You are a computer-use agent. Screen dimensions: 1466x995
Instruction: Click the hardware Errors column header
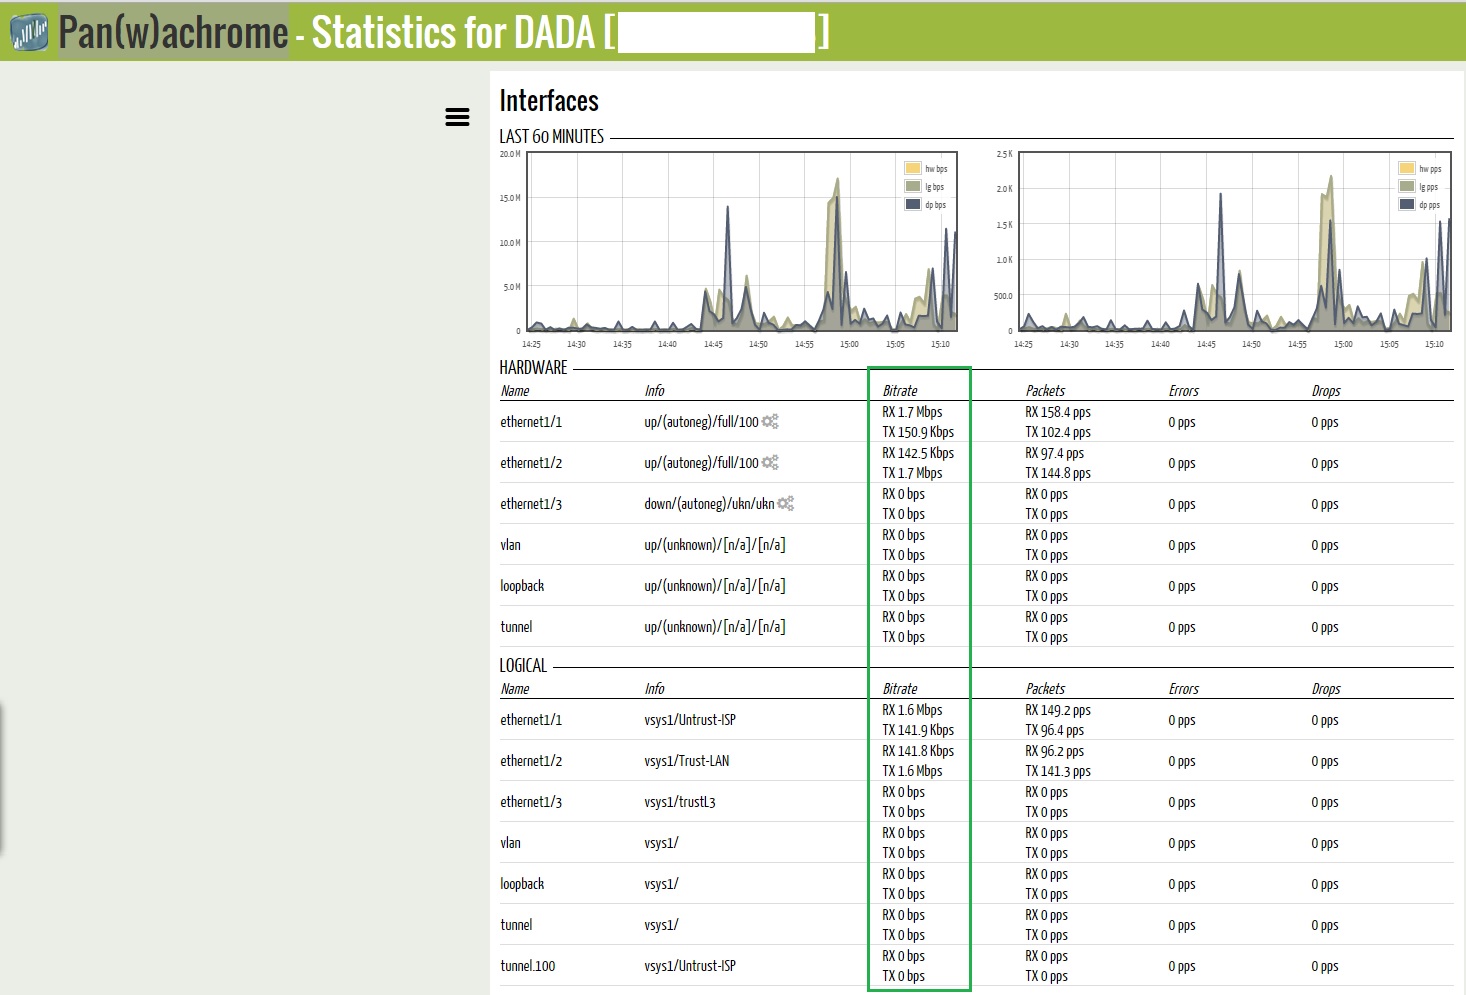pos(1184,391)
